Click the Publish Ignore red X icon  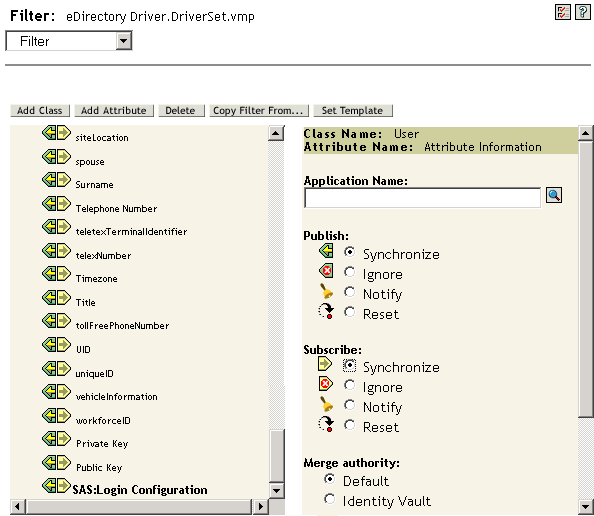(326, 271)
